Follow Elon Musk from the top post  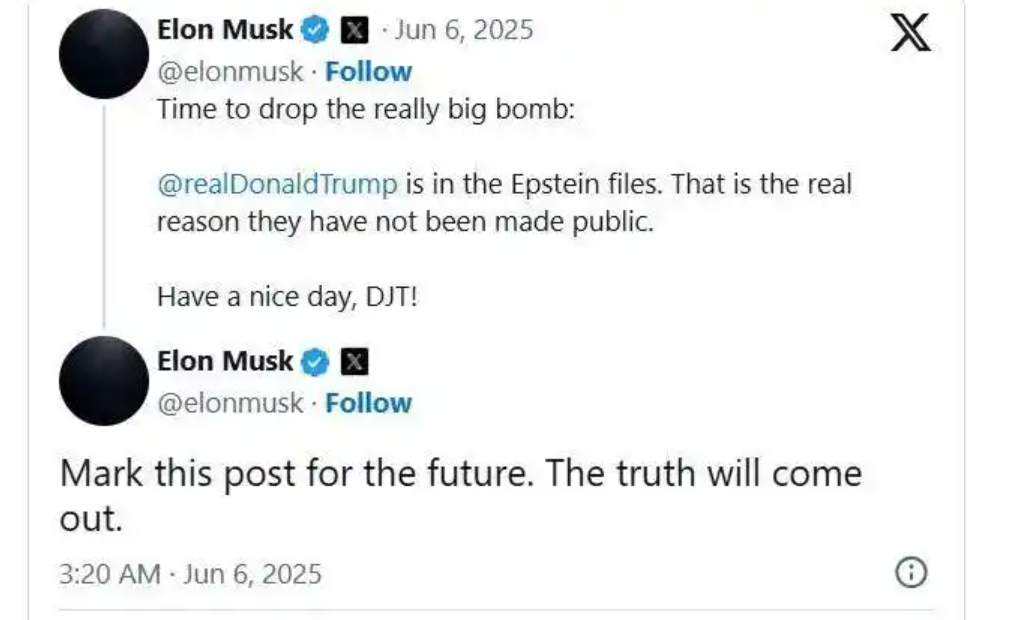[368, 72]
